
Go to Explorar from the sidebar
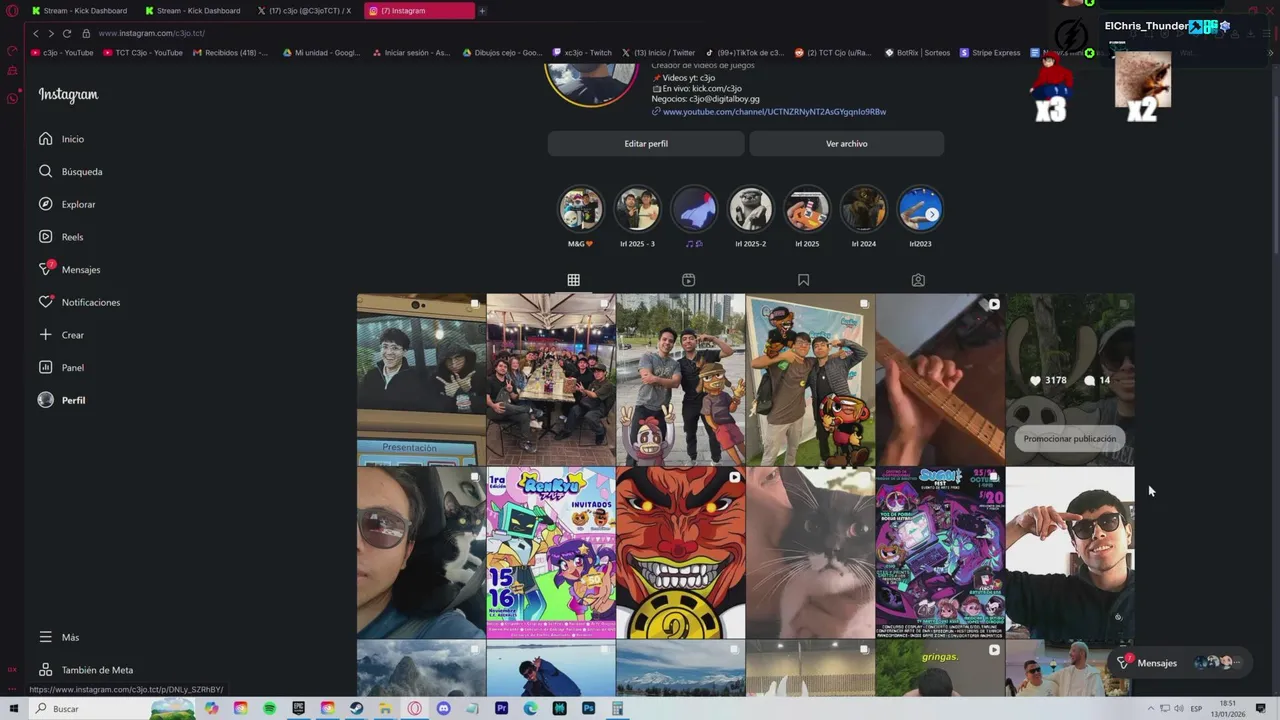[67, 204]
